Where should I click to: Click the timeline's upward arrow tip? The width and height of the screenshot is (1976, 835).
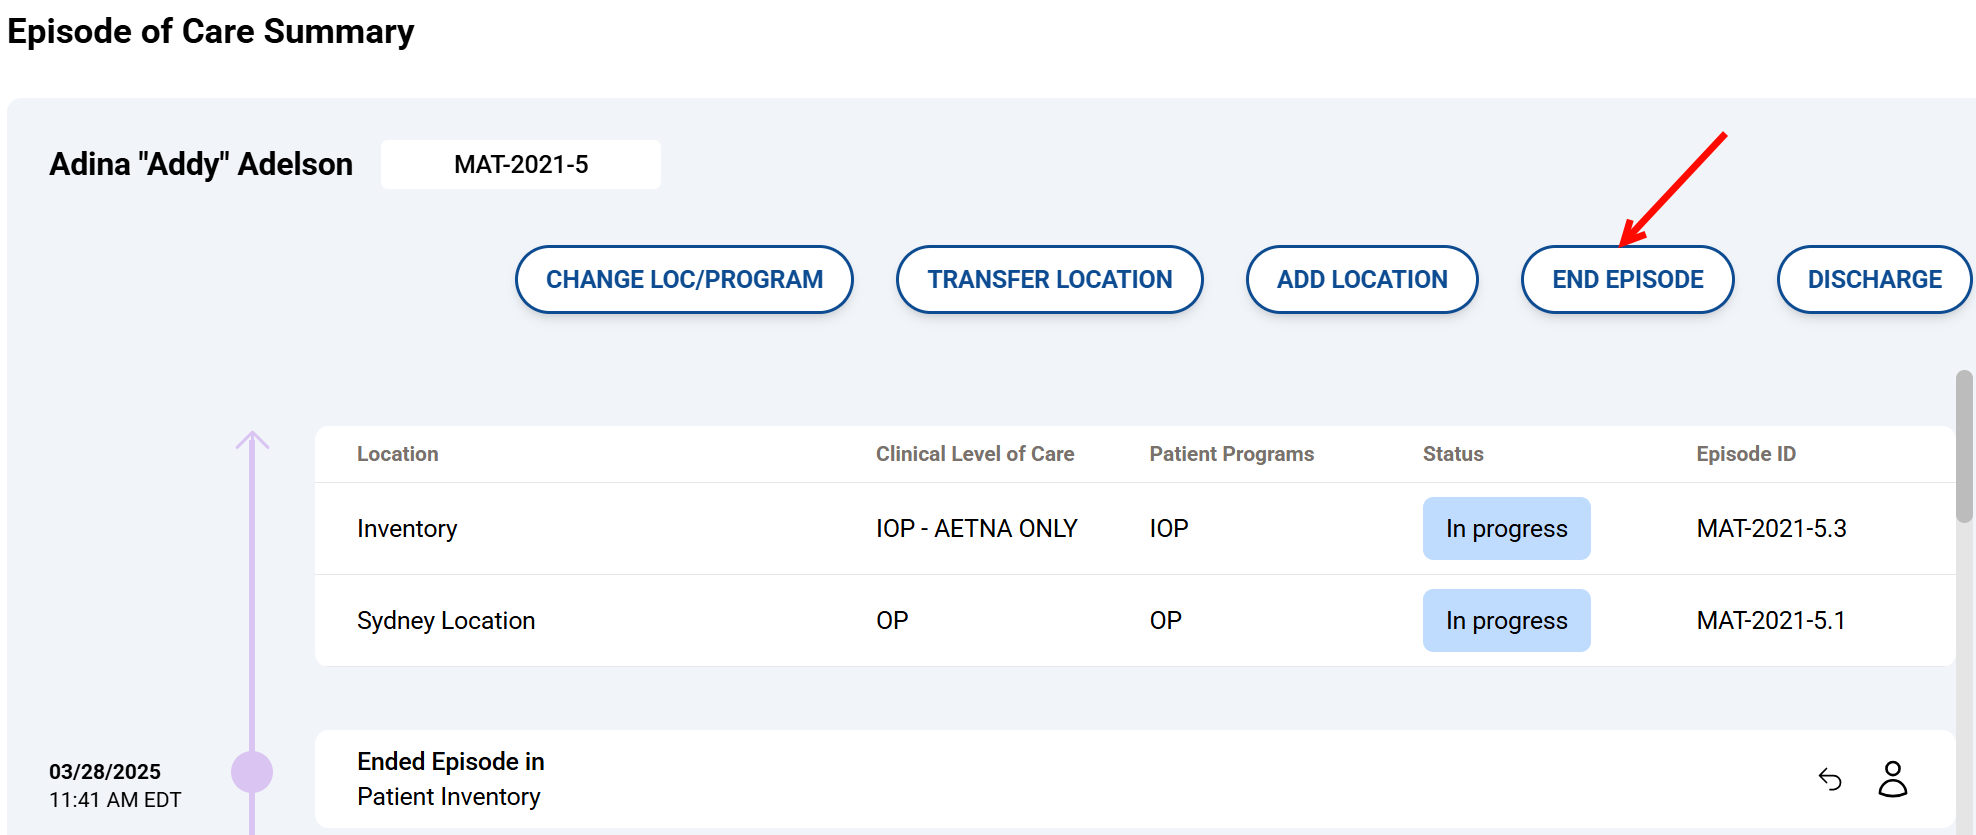pos(252,437)
